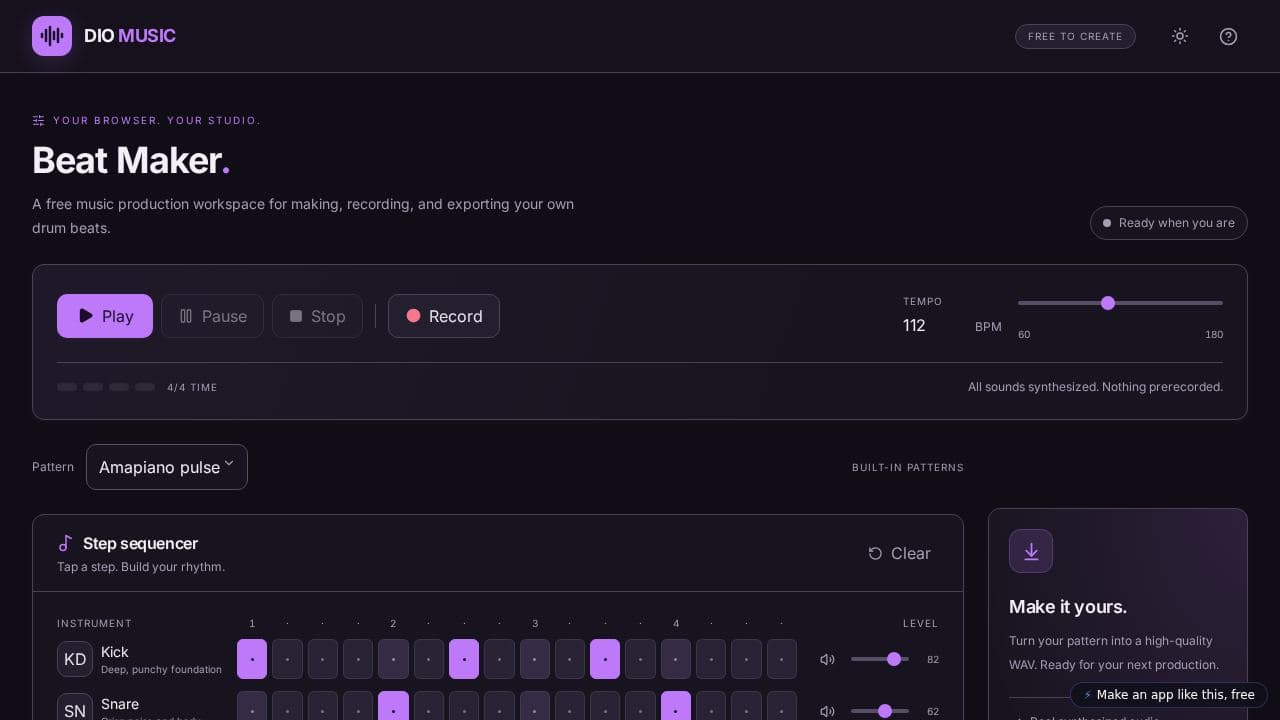Toggle Kick step on beat 3

click(x=535, y=659)
